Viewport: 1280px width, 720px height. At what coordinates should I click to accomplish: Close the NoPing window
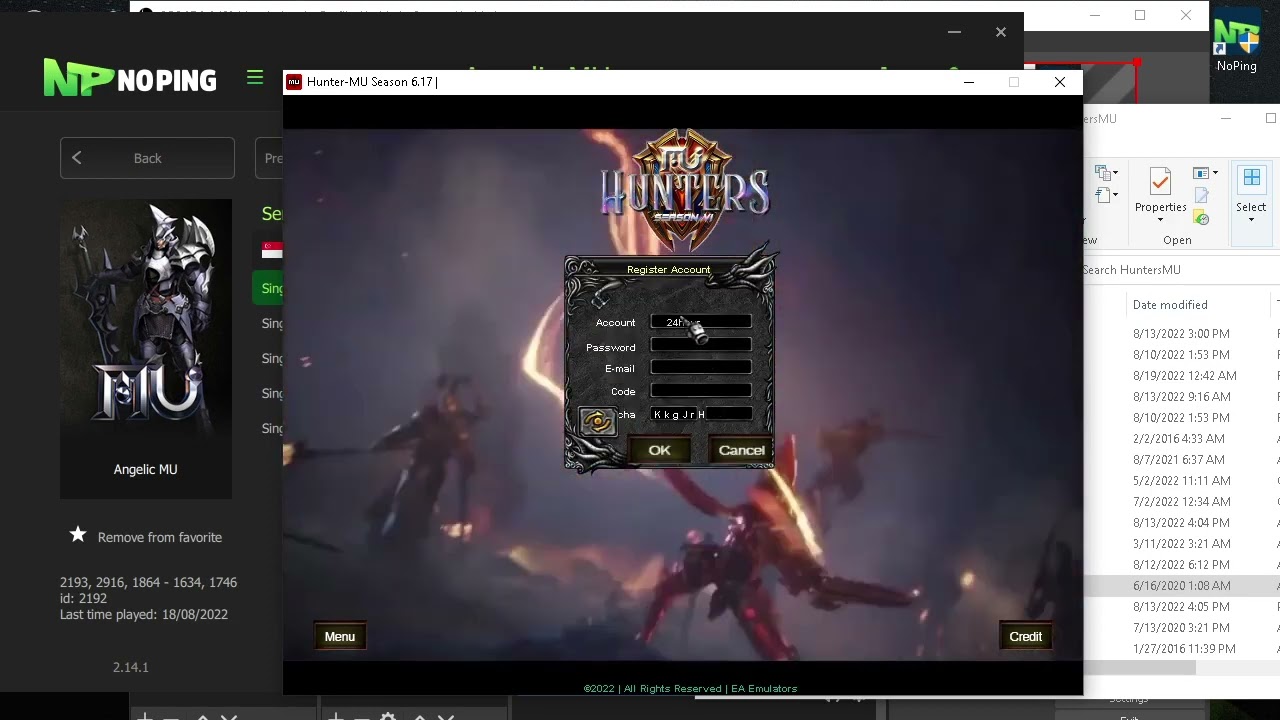1000,32
